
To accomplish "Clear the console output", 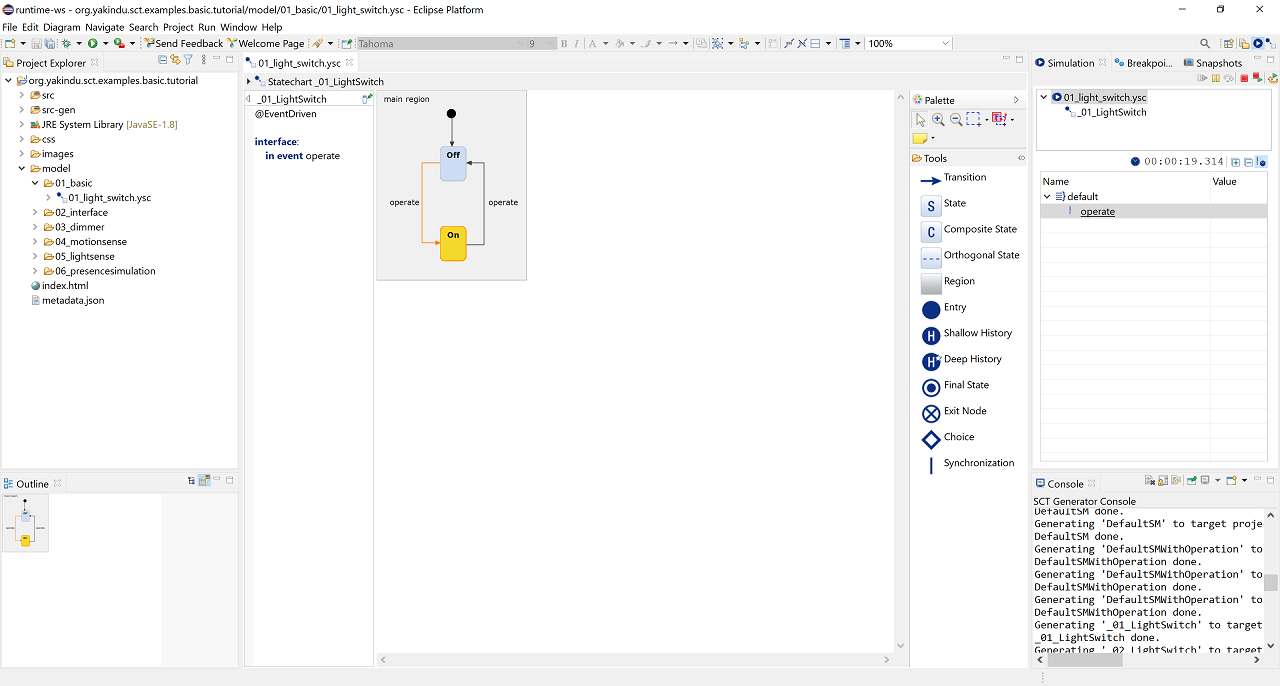I will point(1150,481).
